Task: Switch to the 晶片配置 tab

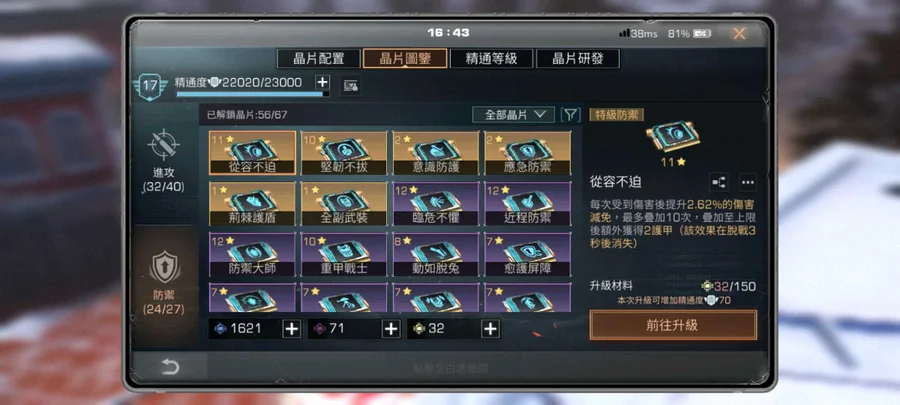Action: [319, 59]
